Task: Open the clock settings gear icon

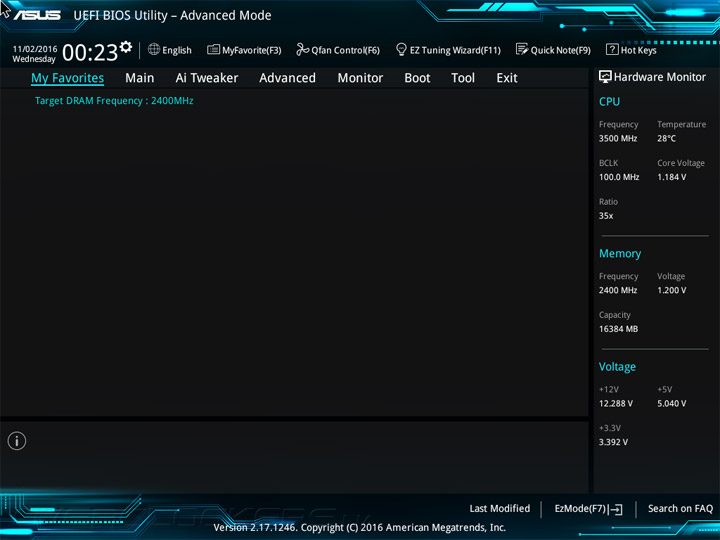Action: [125, 46]
